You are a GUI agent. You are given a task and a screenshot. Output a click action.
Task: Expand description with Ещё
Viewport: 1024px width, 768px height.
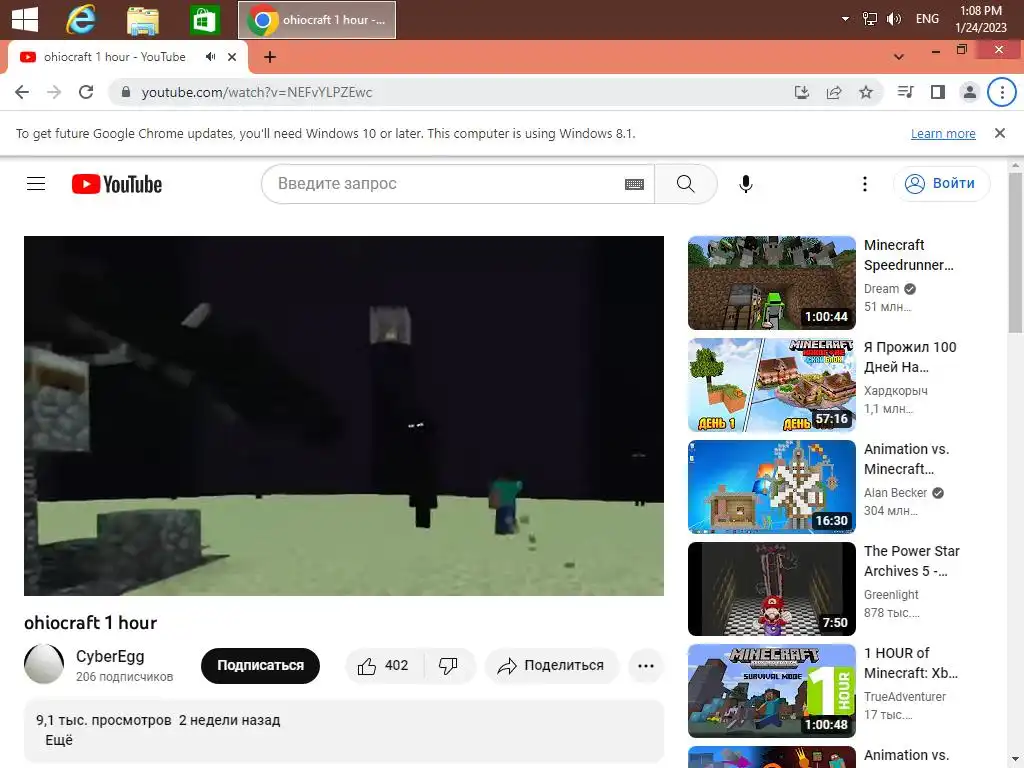coord(59,740)
